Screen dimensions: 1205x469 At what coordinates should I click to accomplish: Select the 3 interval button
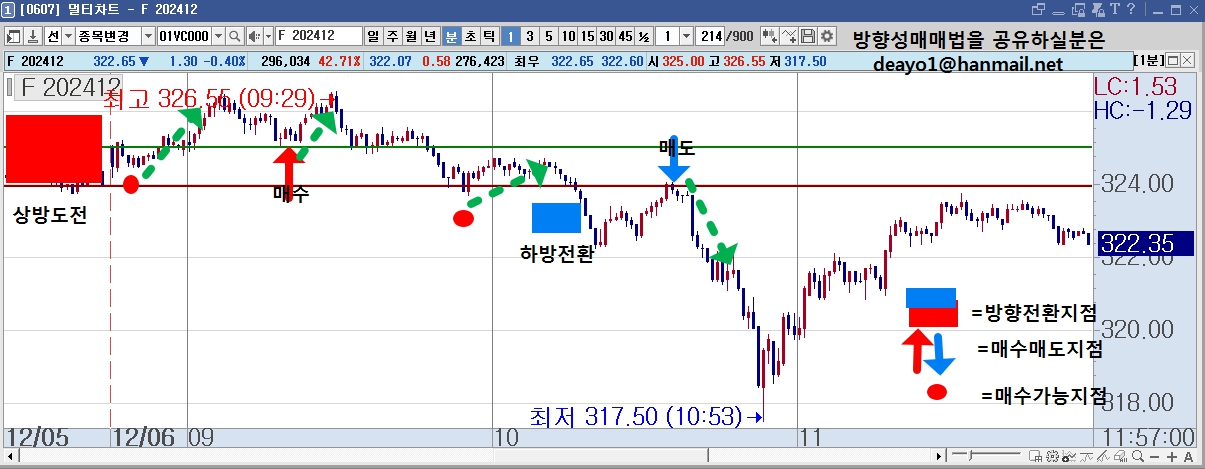pyautogui.click(x=530, y=36)
